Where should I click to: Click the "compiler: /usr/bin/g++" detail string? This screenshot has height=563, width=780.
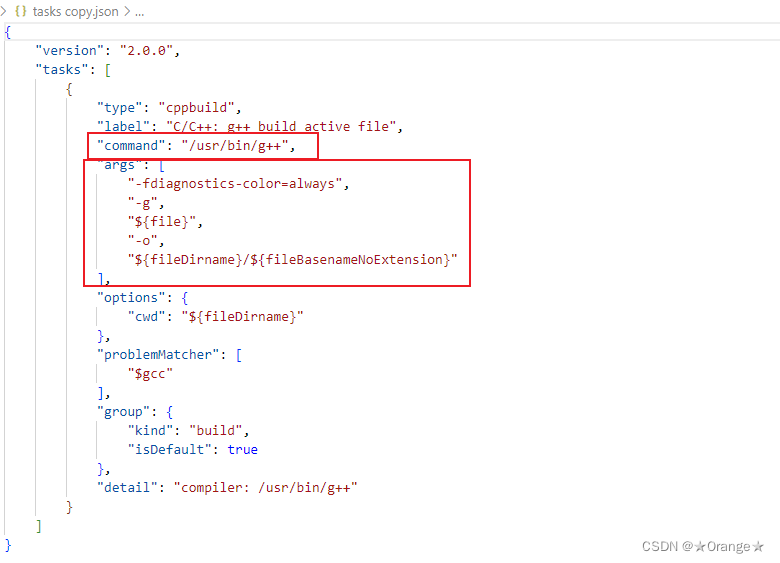266,488
